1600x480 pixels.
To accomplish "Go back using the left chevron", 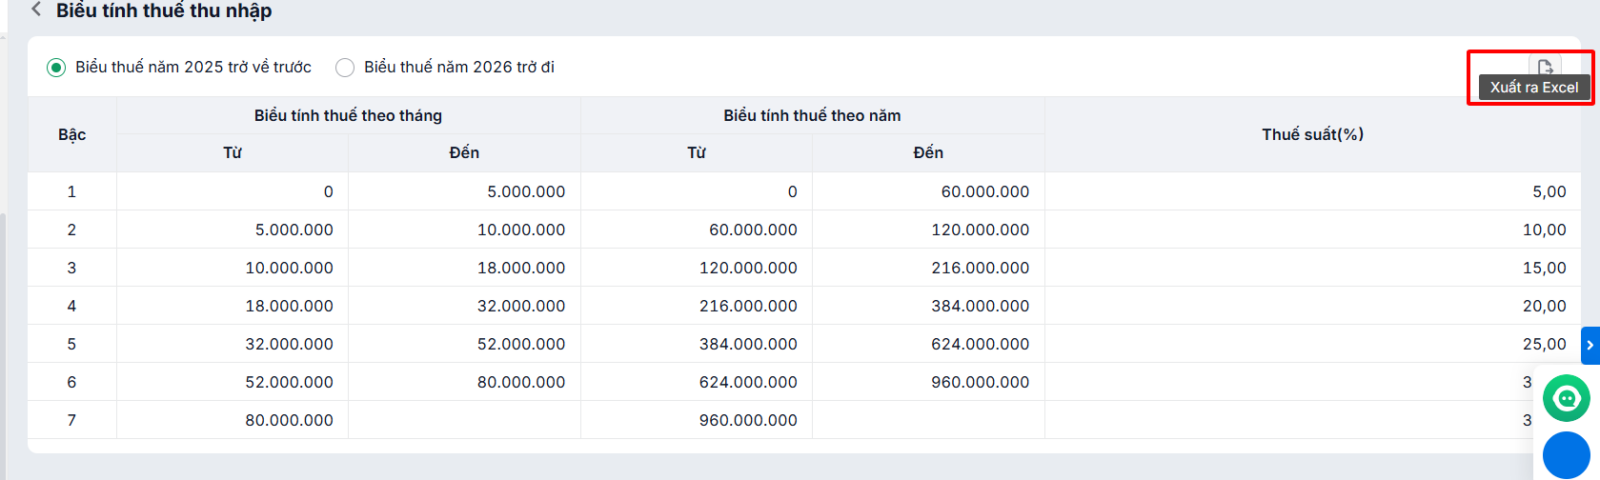I will [36, 10].
